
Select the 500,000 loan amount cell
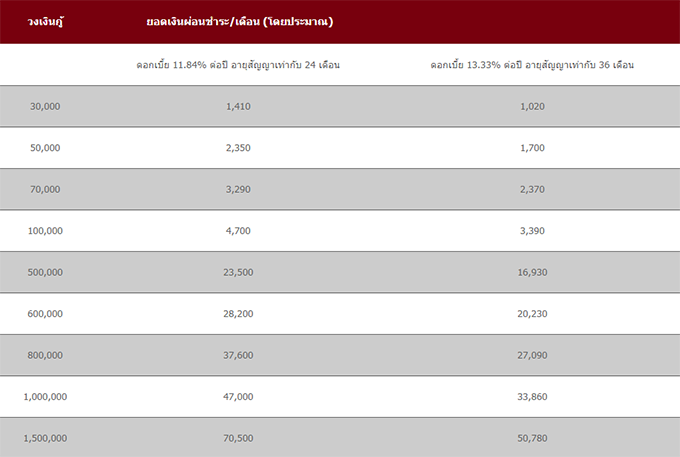(45, 272)
